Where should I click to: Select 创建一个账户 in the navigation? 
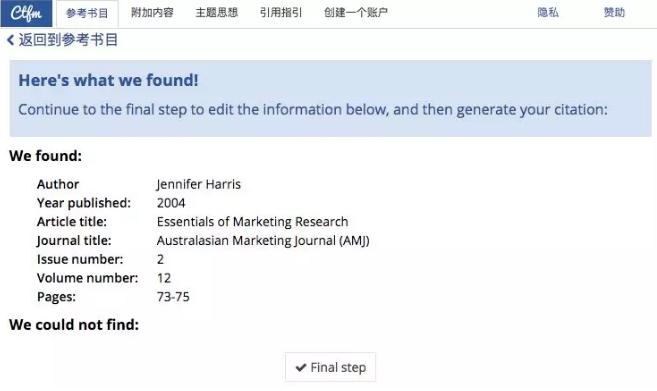(x=356, y=13)
